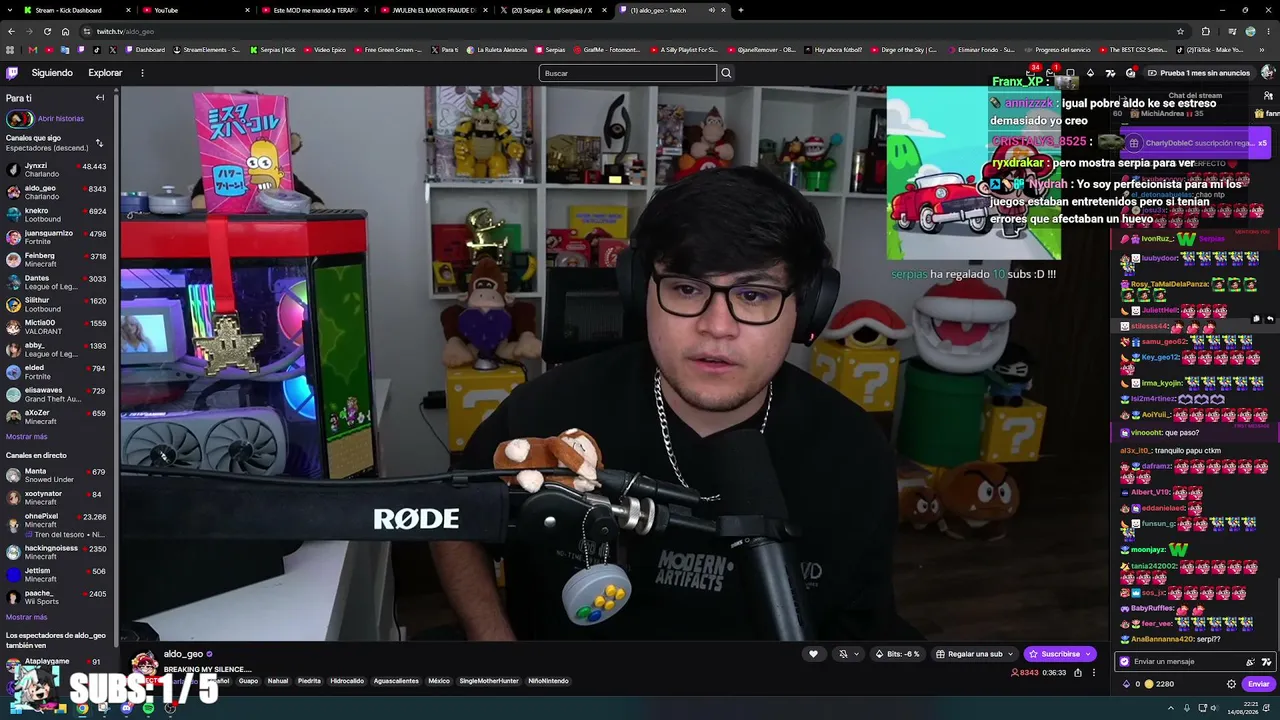Open the 7TV emote menu in chat input

click(1266, 662)
